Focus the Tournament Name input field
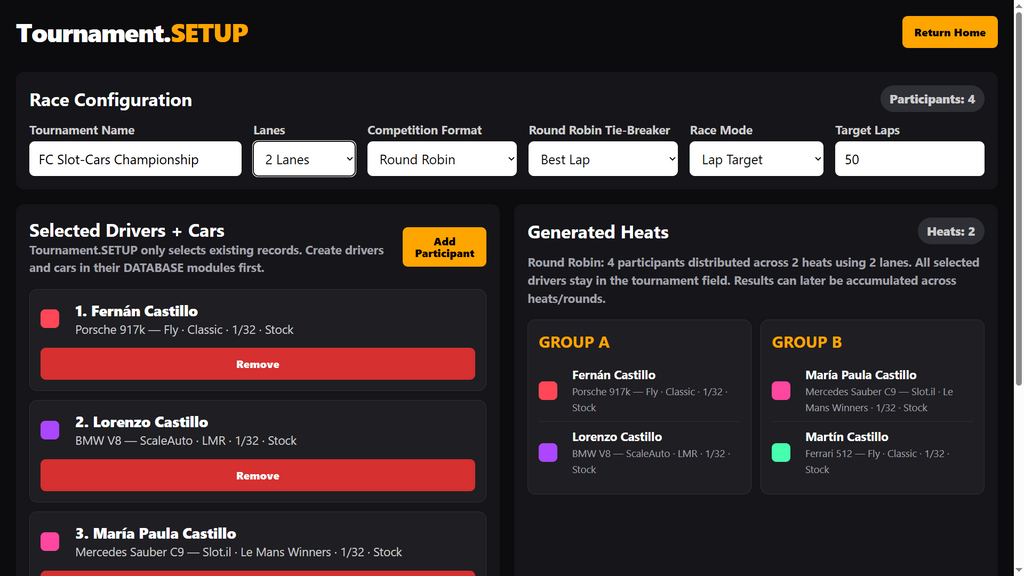This screenshot has width=1024, height=576. click(135, 159)
